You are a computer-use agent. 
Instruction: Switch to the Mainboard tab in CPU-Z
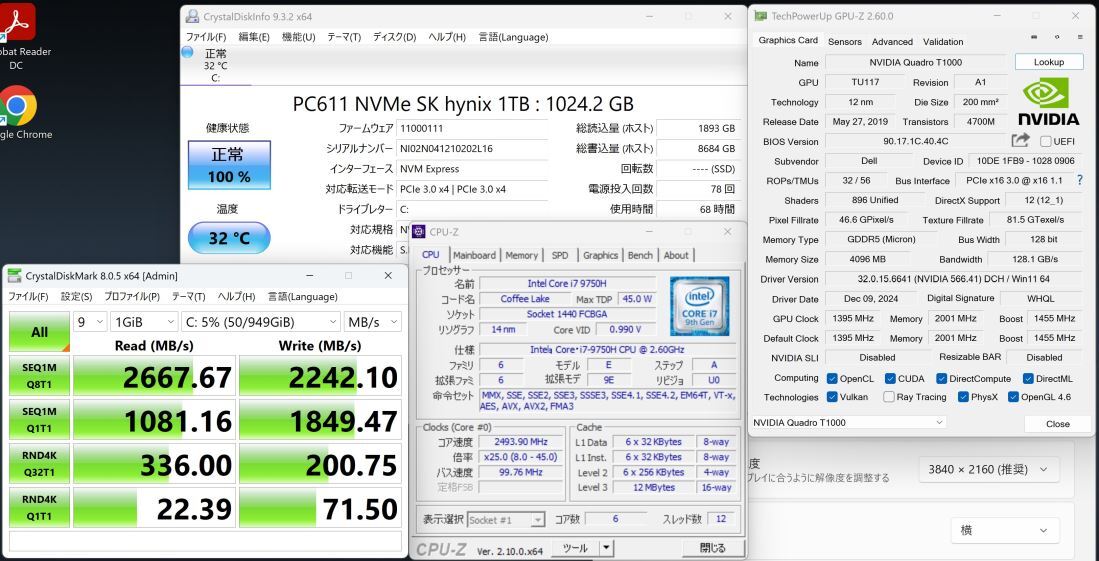tap(475, 255)
